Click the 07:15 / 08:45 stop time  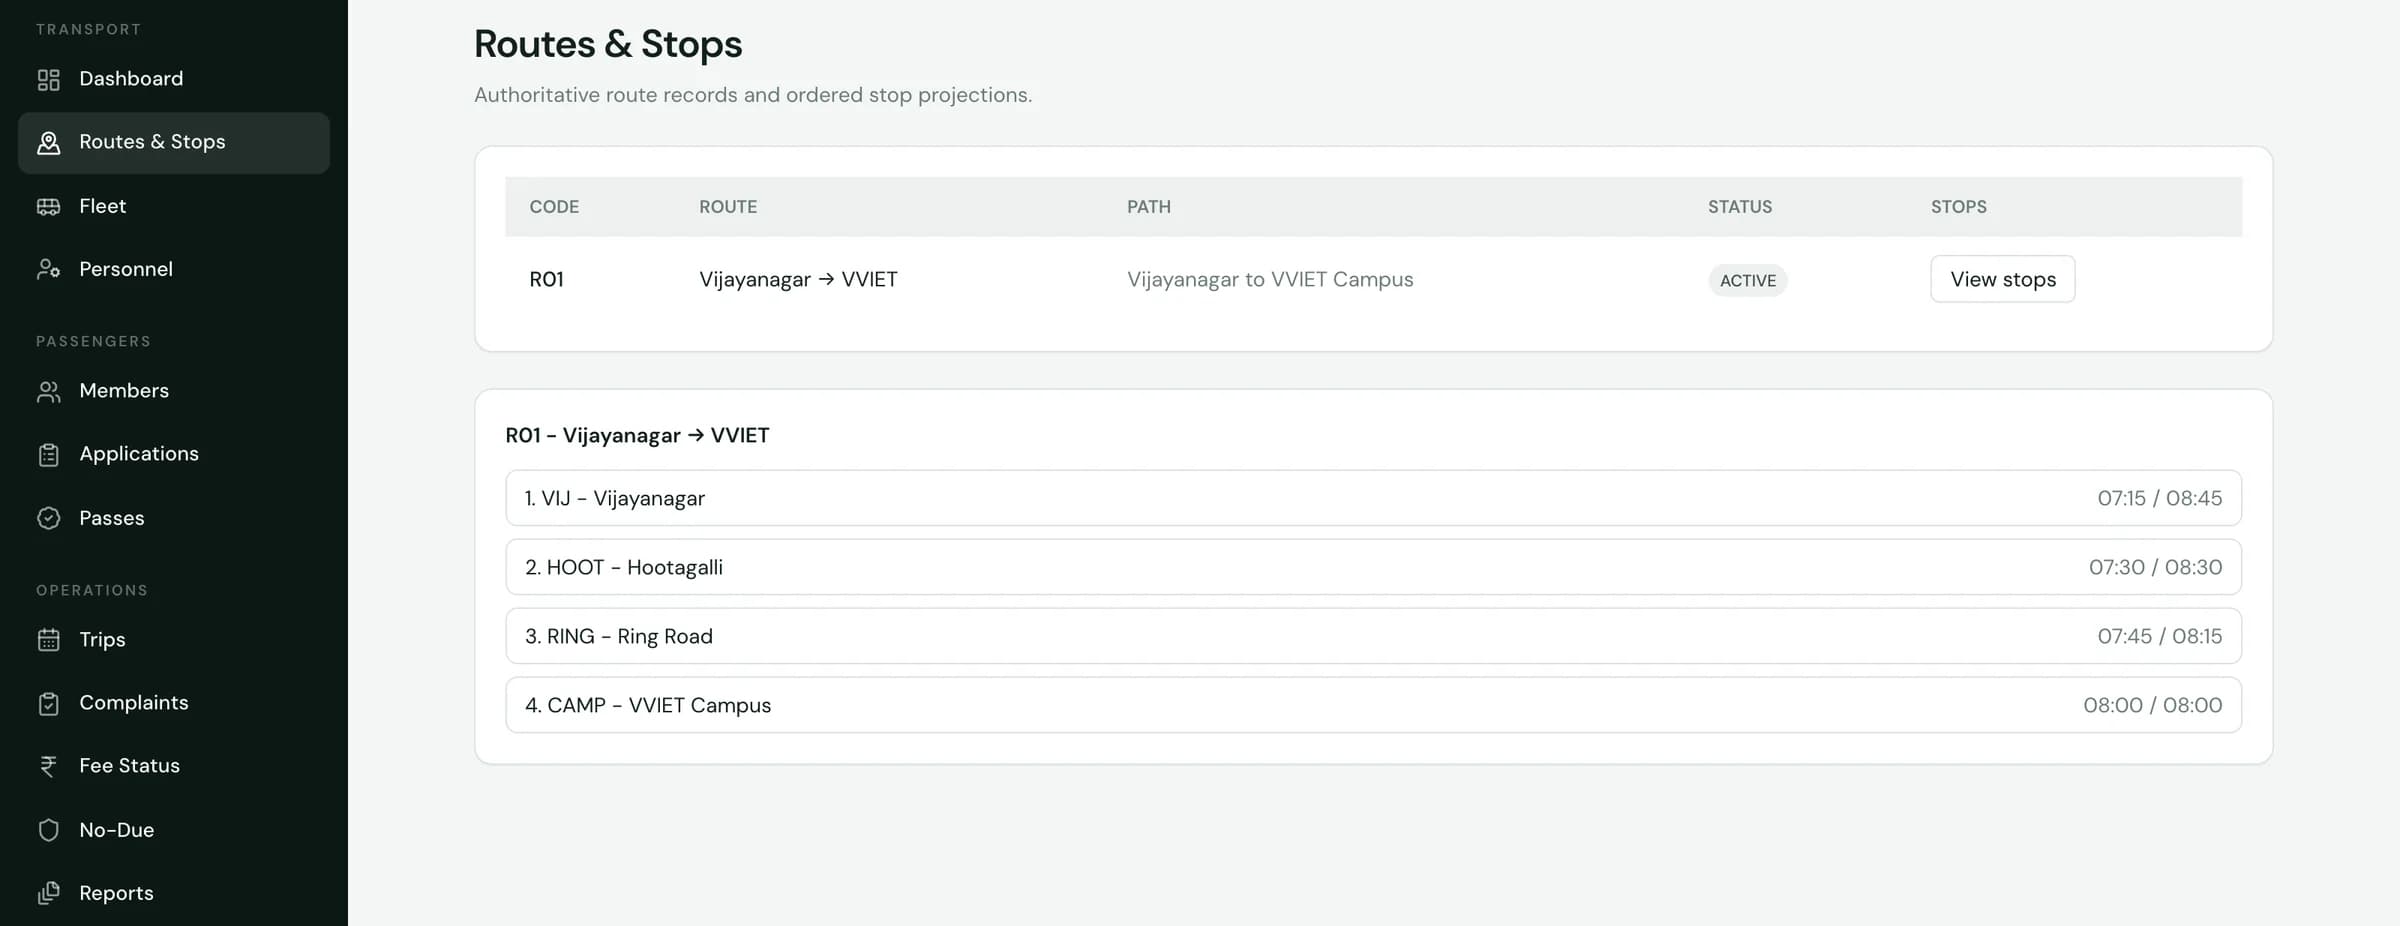(x=2159, y=498)
